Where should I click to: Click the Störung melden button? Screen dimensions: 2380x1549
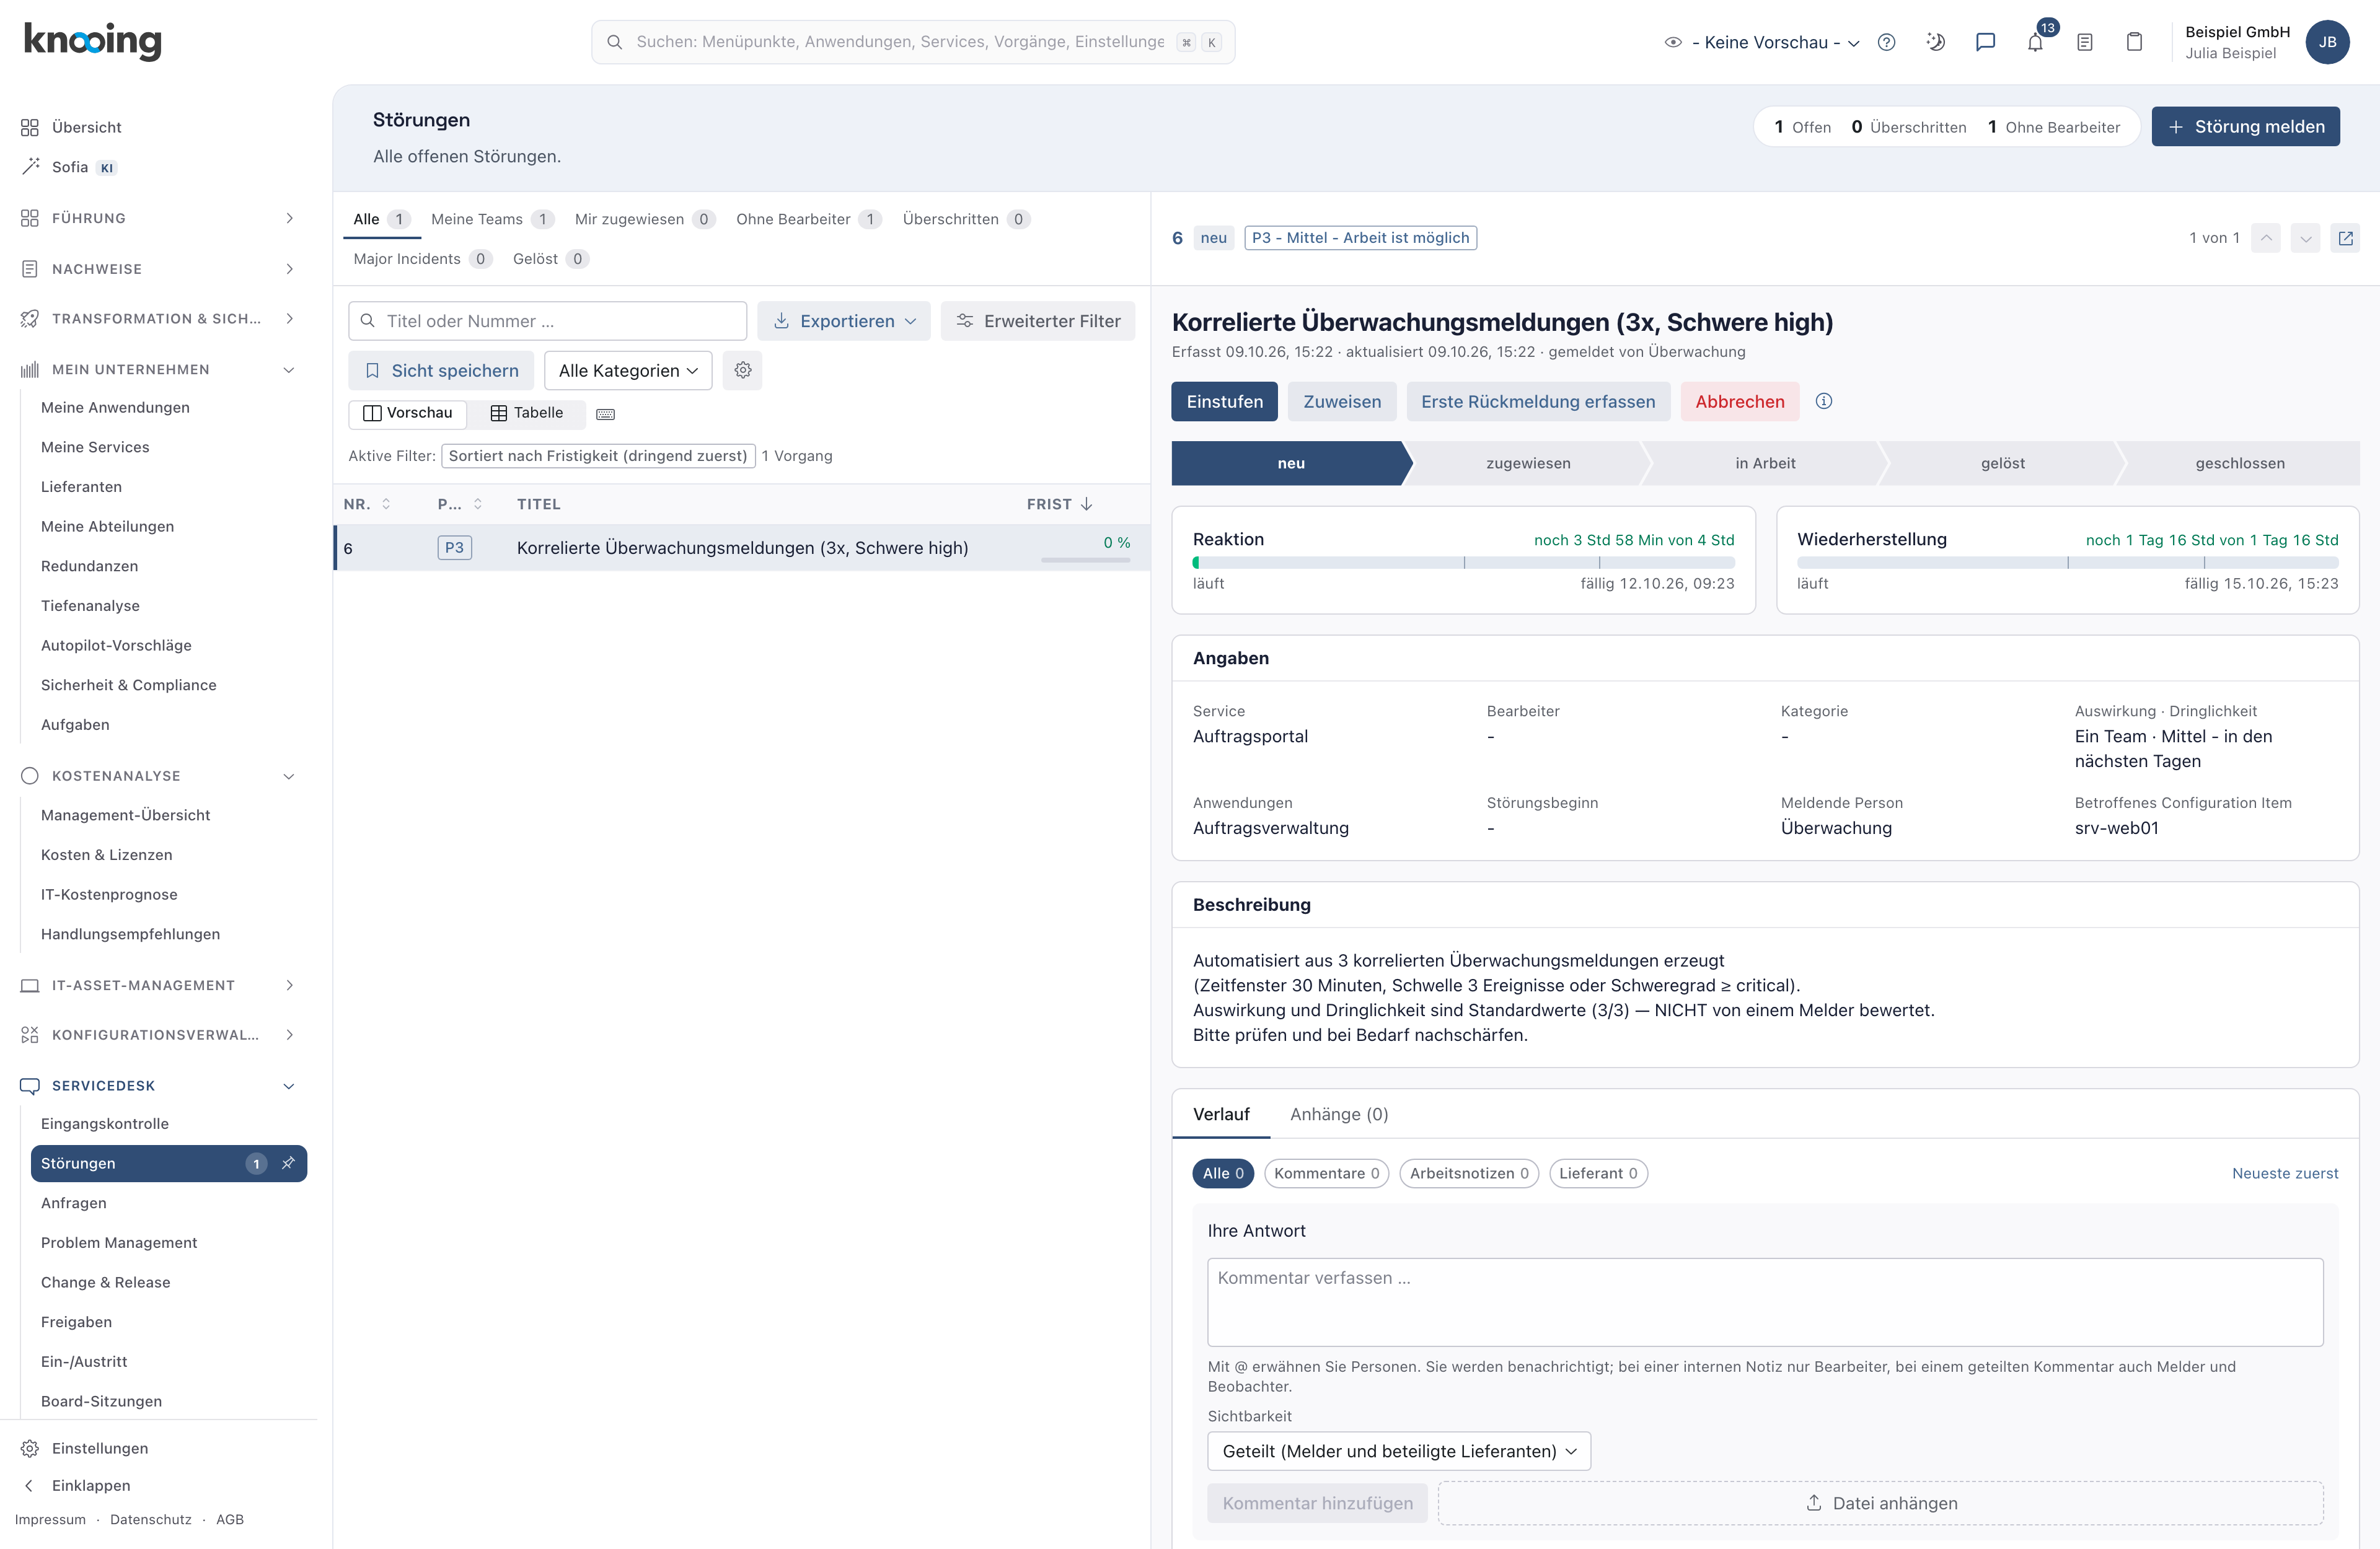(2245, 127)
